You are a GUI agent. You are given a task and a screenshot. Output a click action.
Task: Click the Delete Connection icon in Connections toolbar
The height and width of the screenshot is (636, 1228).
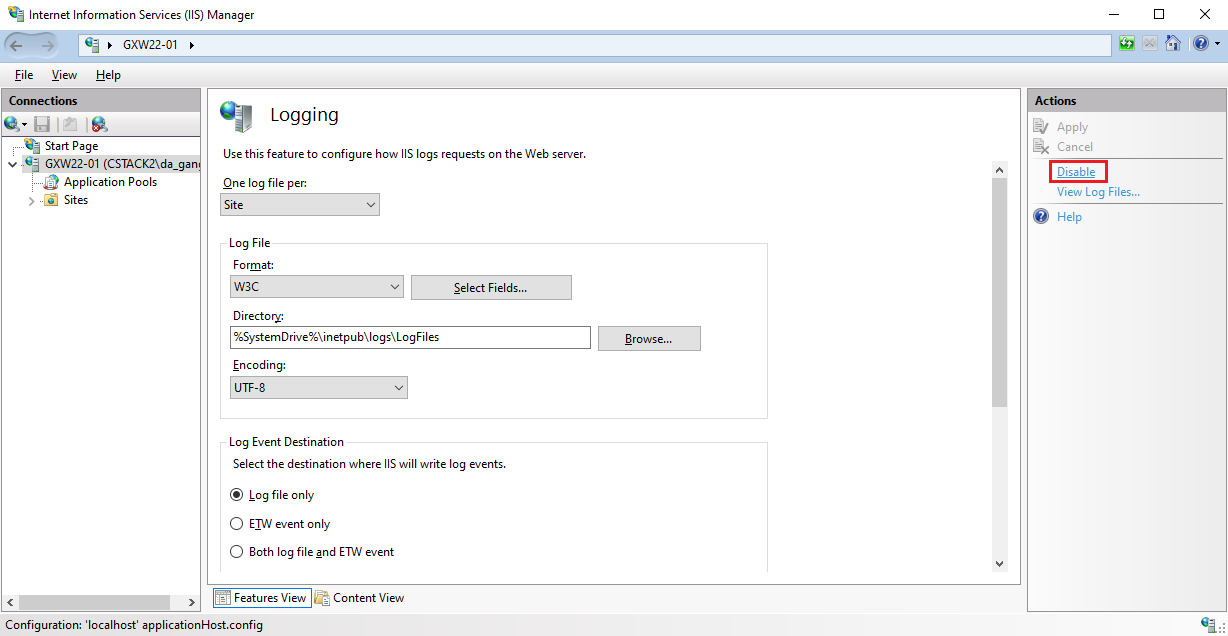click(x=99, y=124)
